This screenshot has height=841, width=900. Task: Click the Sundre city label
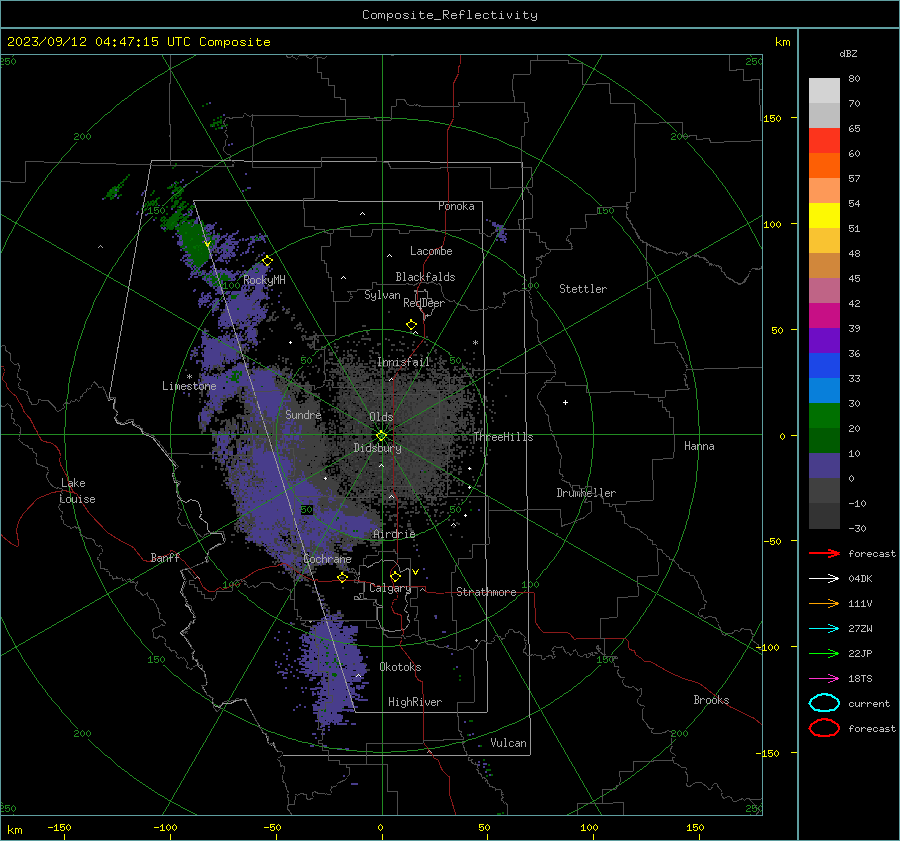click(303, 414)
